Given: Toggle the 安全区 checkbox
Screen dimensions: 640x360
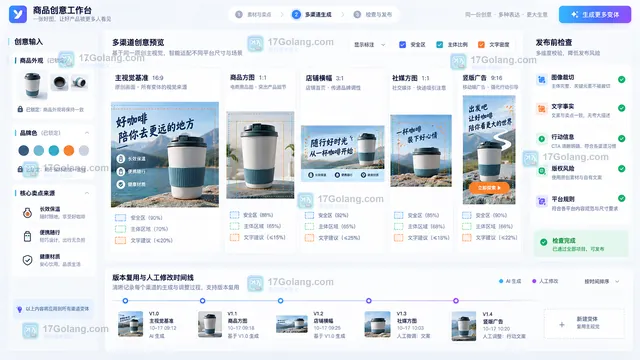Looking at the screenshot, I should 402,44.
